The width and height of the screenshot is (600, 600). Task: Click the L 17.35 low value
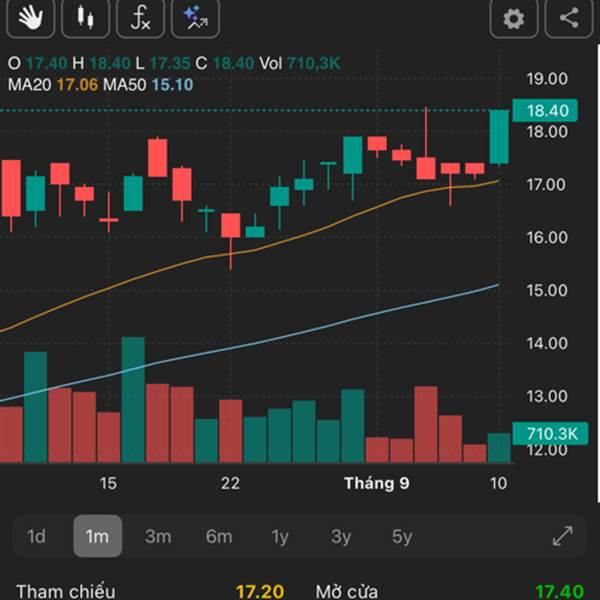[x=170, y=63]
